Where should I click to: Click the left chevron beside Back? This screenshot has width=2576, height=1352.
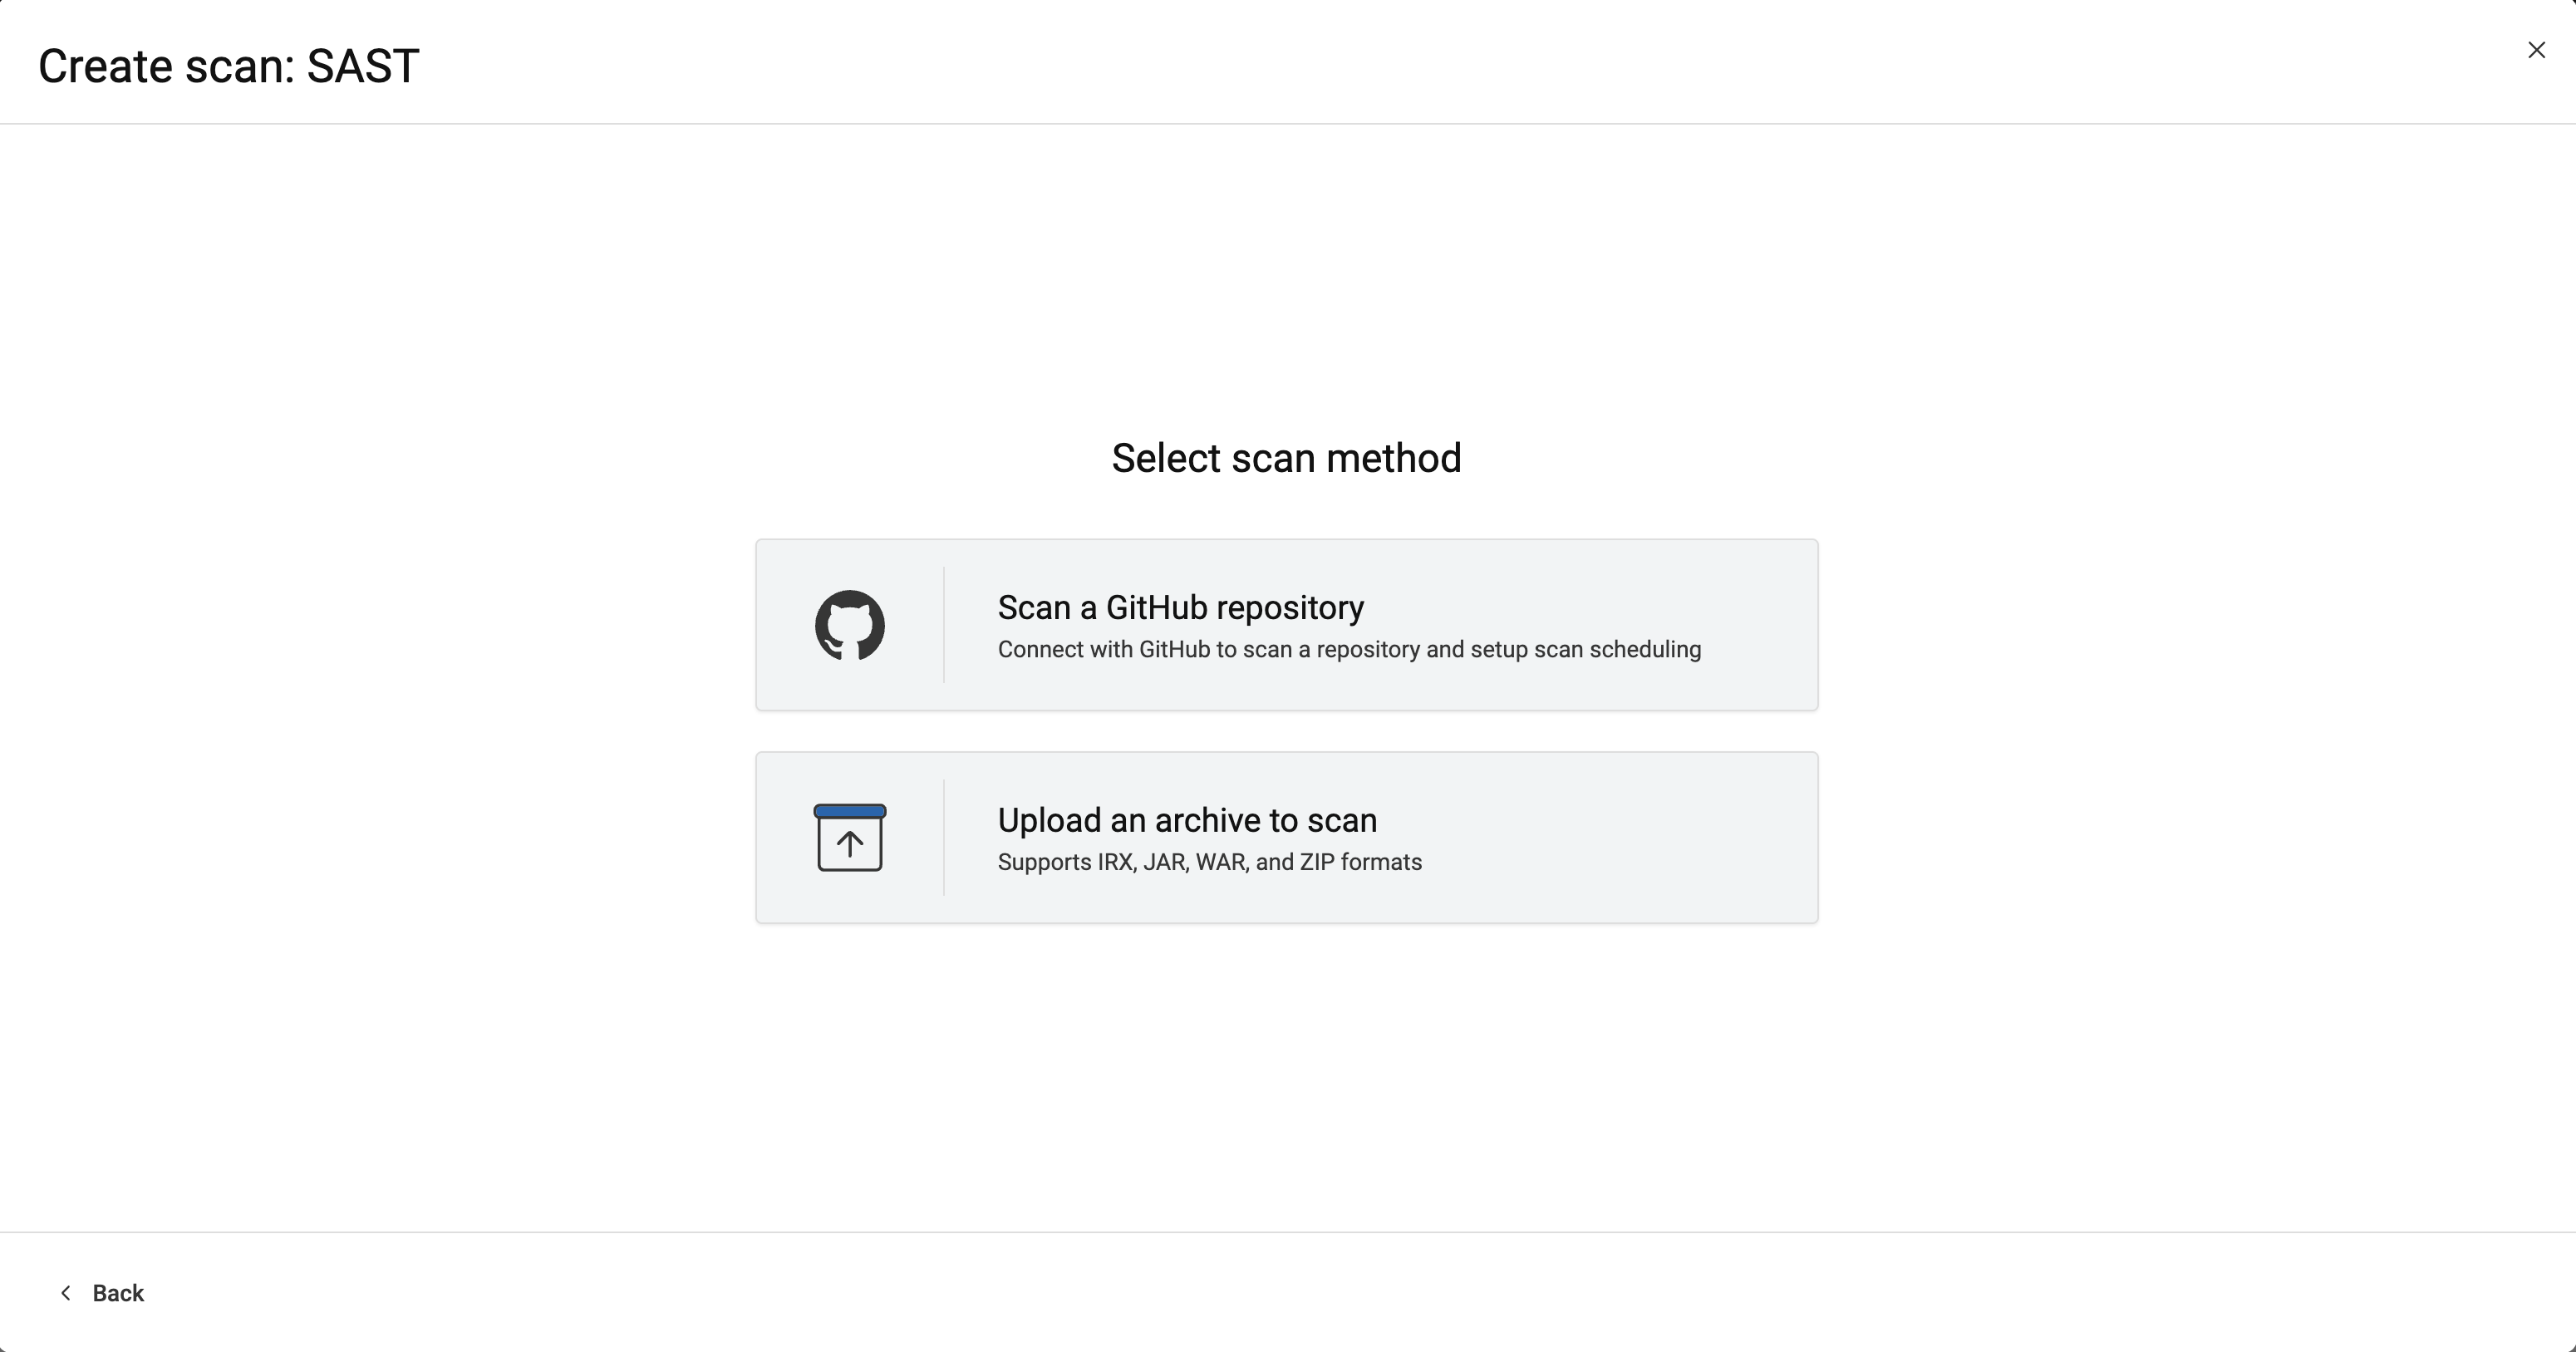66,1293
